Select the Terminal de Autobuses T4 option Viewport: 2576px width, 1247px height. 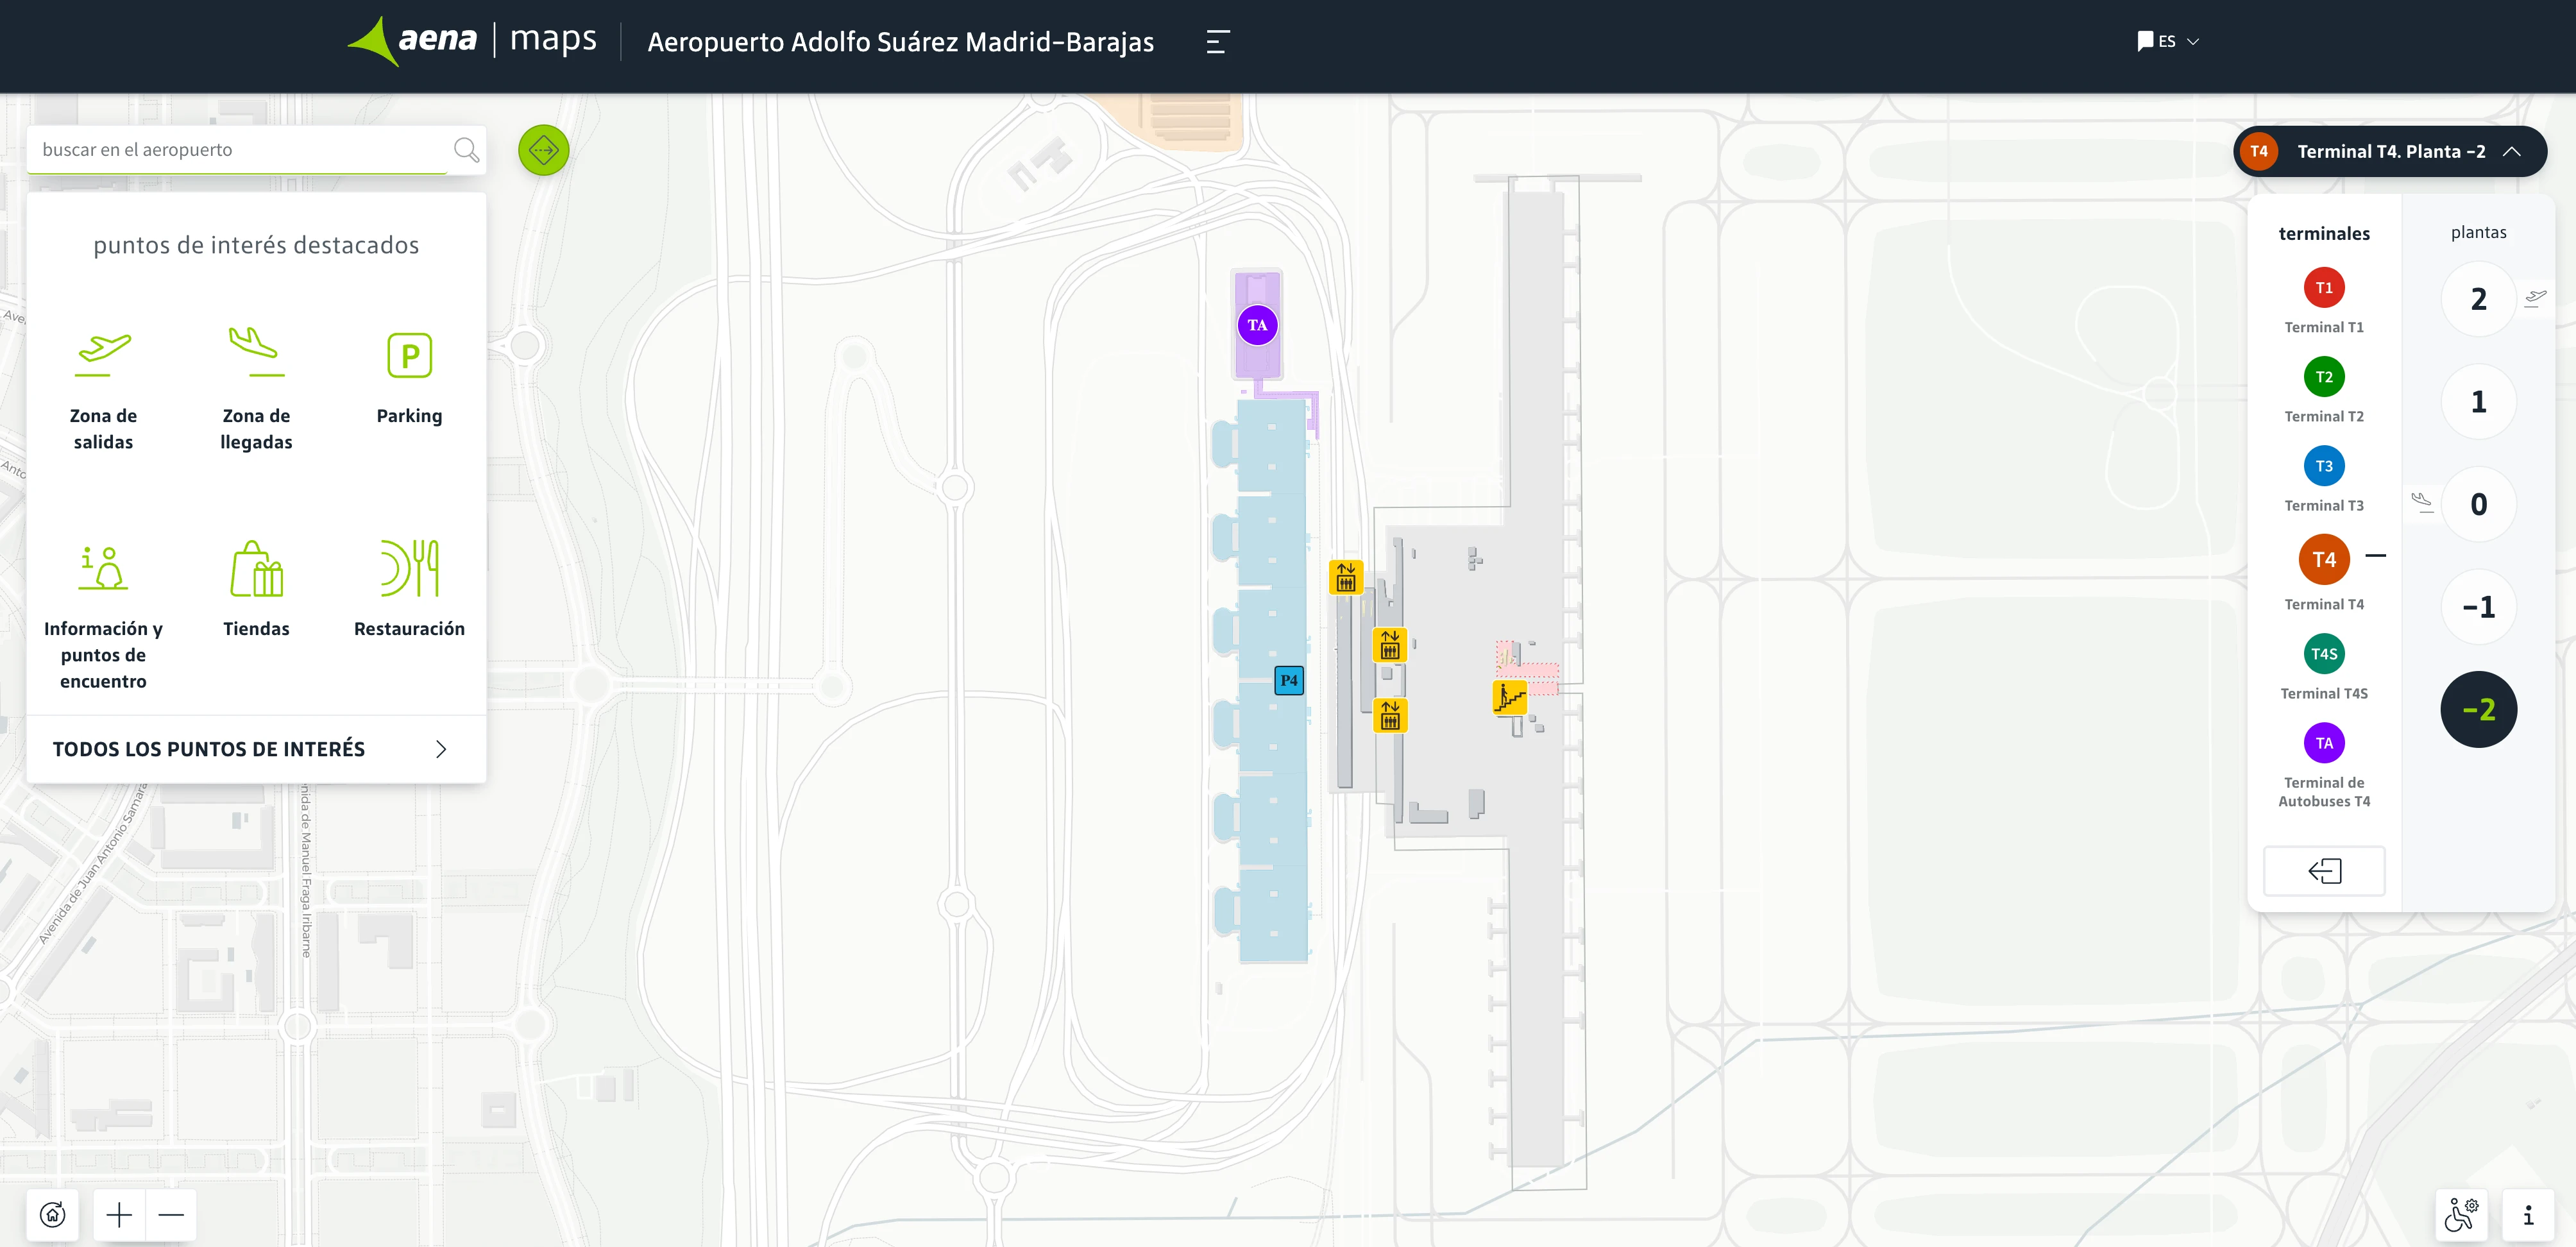click(x=2324, y=742)
